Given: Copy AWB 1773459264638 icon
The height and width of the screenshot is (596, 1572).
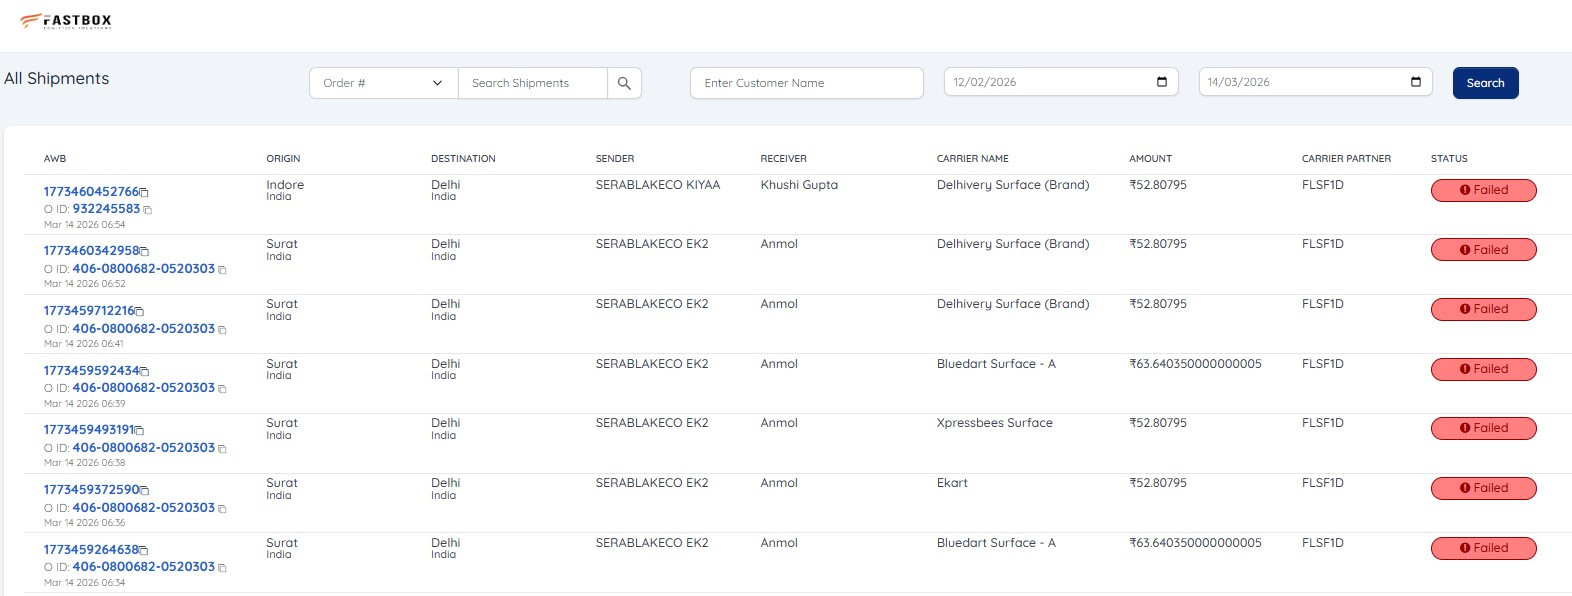Looking at the screenshot, I should coord(143,550).
